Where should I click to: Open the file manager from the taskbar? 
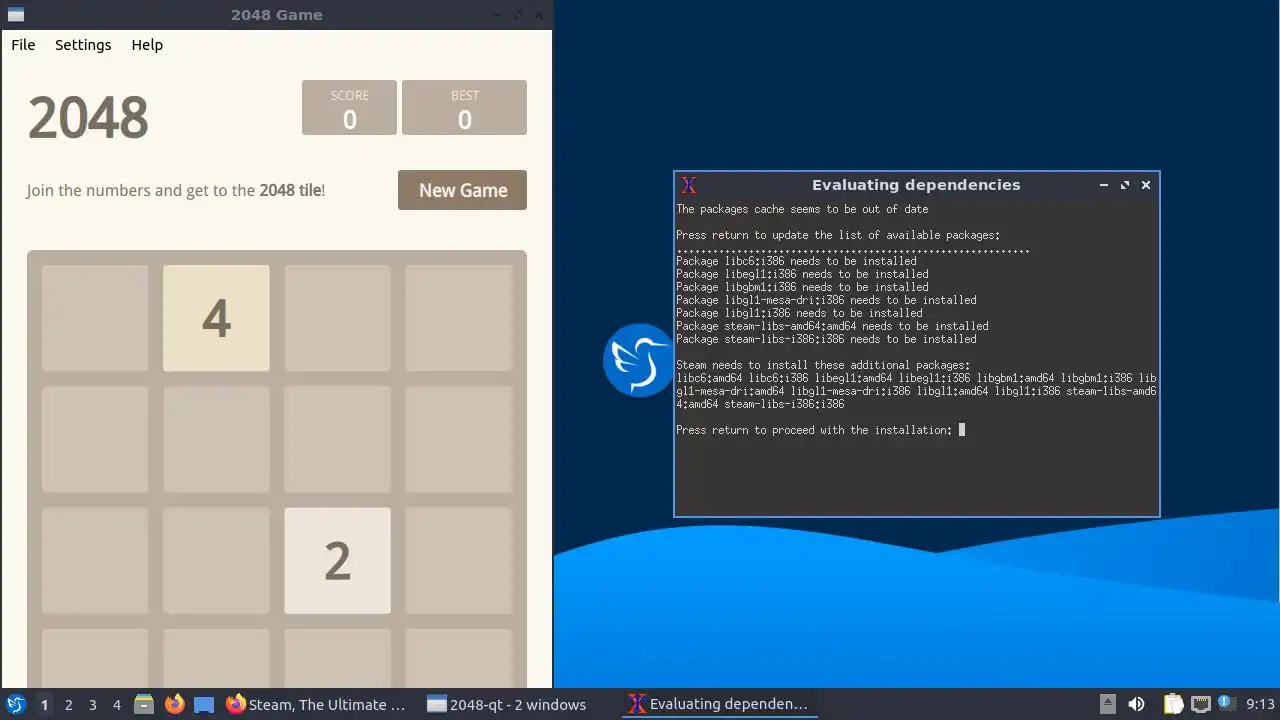click(x=144, y=705)
